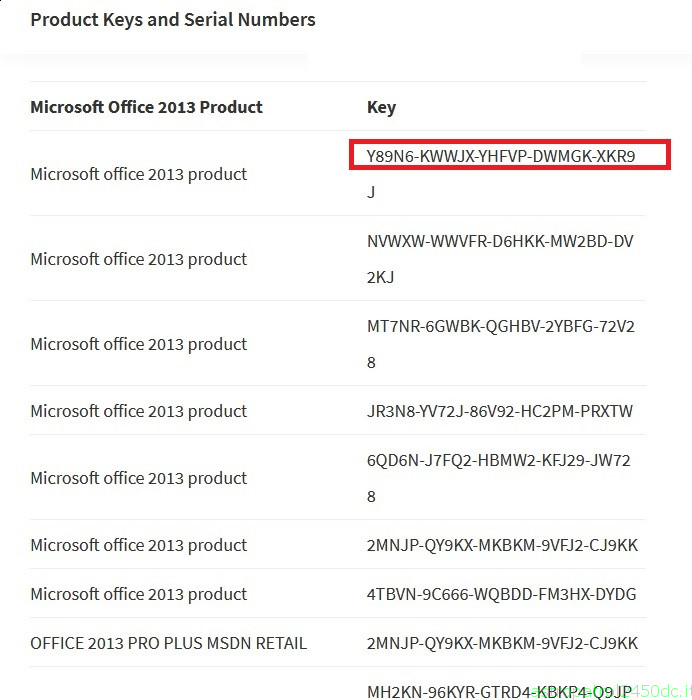692x700 pixels.
Task: Select the key beginning with MT7NR
Action: point(500,326)
